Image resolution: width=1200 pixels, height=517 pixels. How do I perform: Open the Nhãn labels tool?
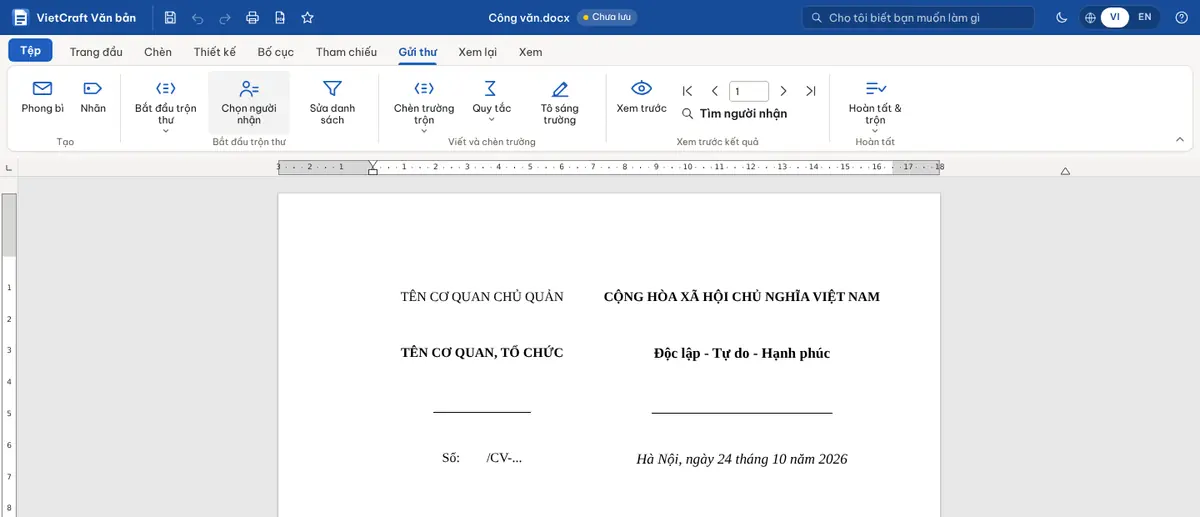coord(93,98)
